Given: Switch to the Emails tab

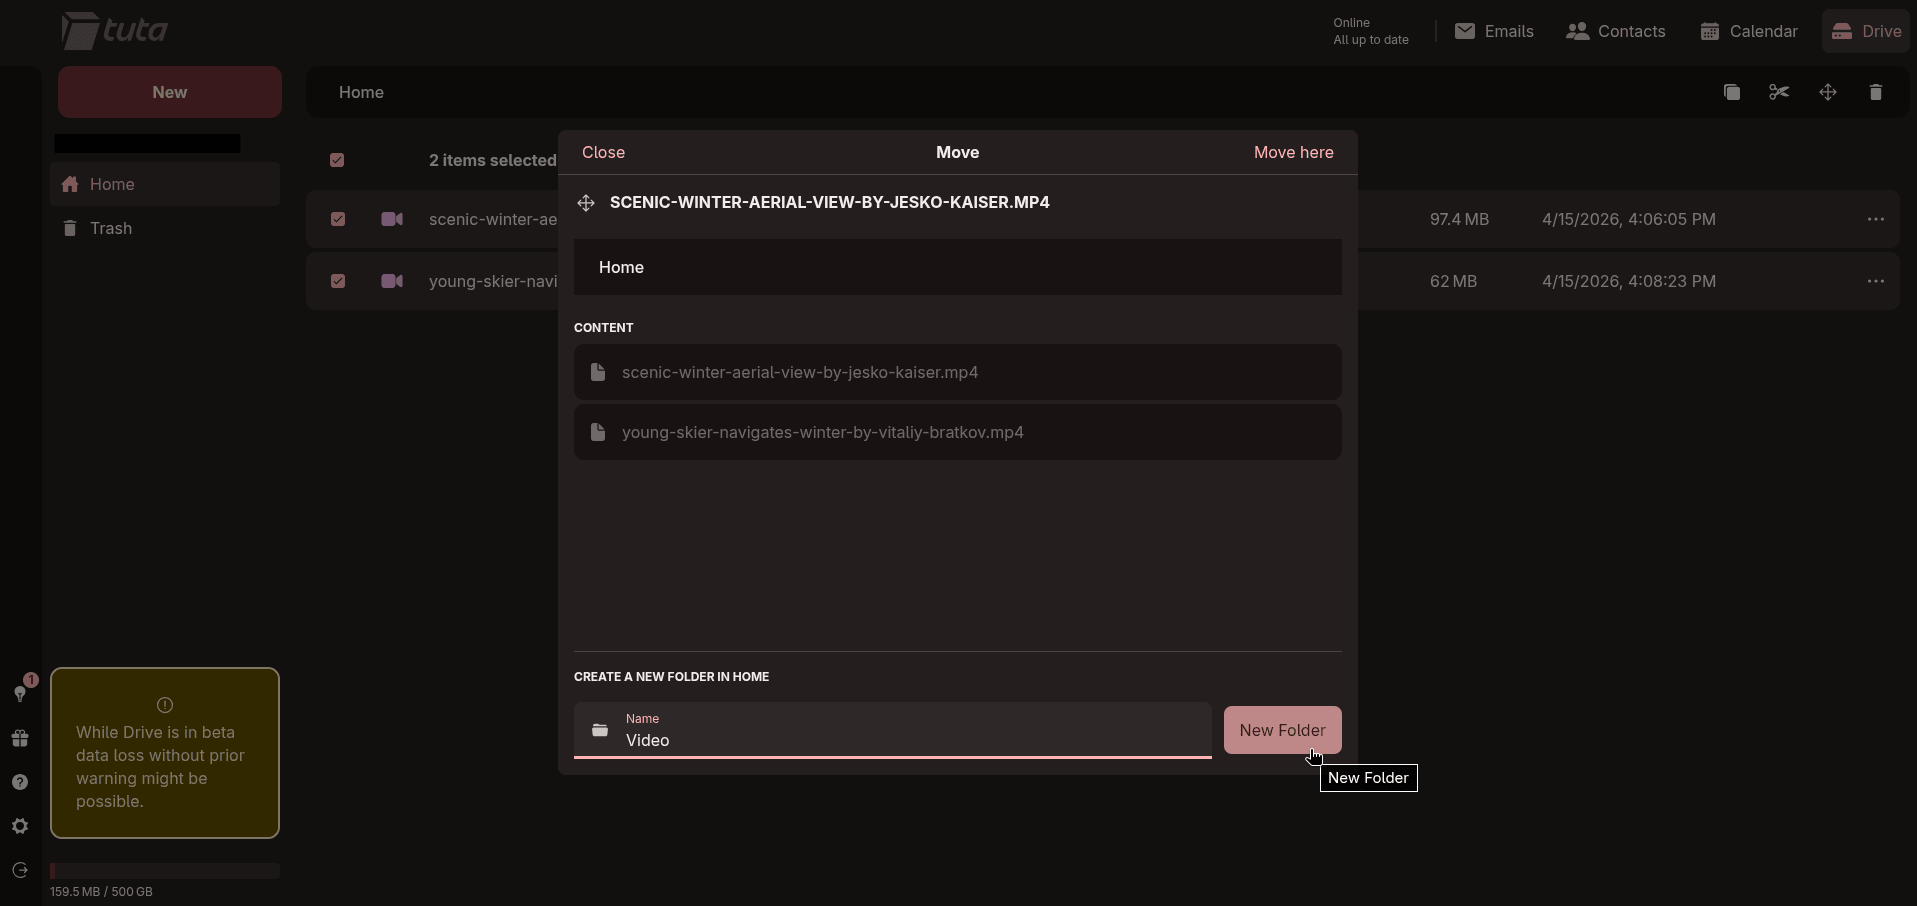Looking at the screenshot, I should point(1494,31).
